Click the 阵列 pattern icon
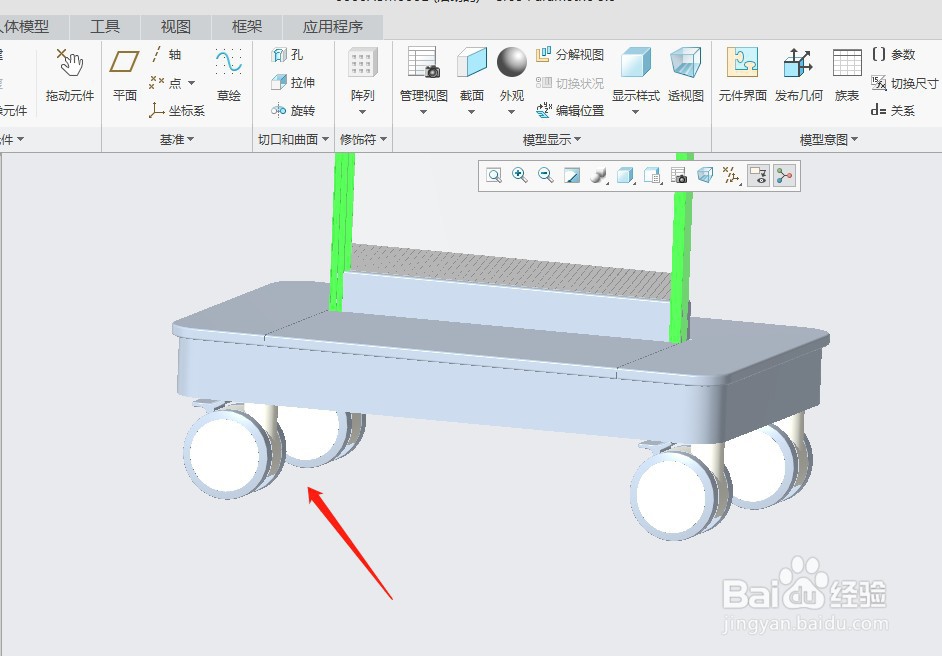 pyautogui.click(x=363, y=63)
